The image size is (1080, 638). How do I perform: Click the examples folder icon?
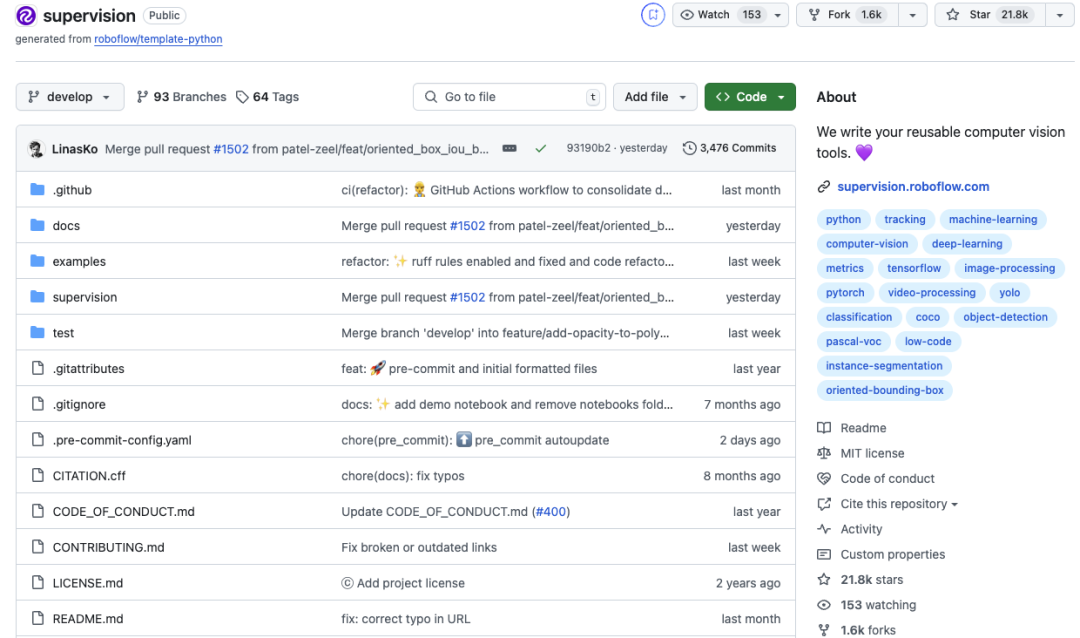click(38, 261)
